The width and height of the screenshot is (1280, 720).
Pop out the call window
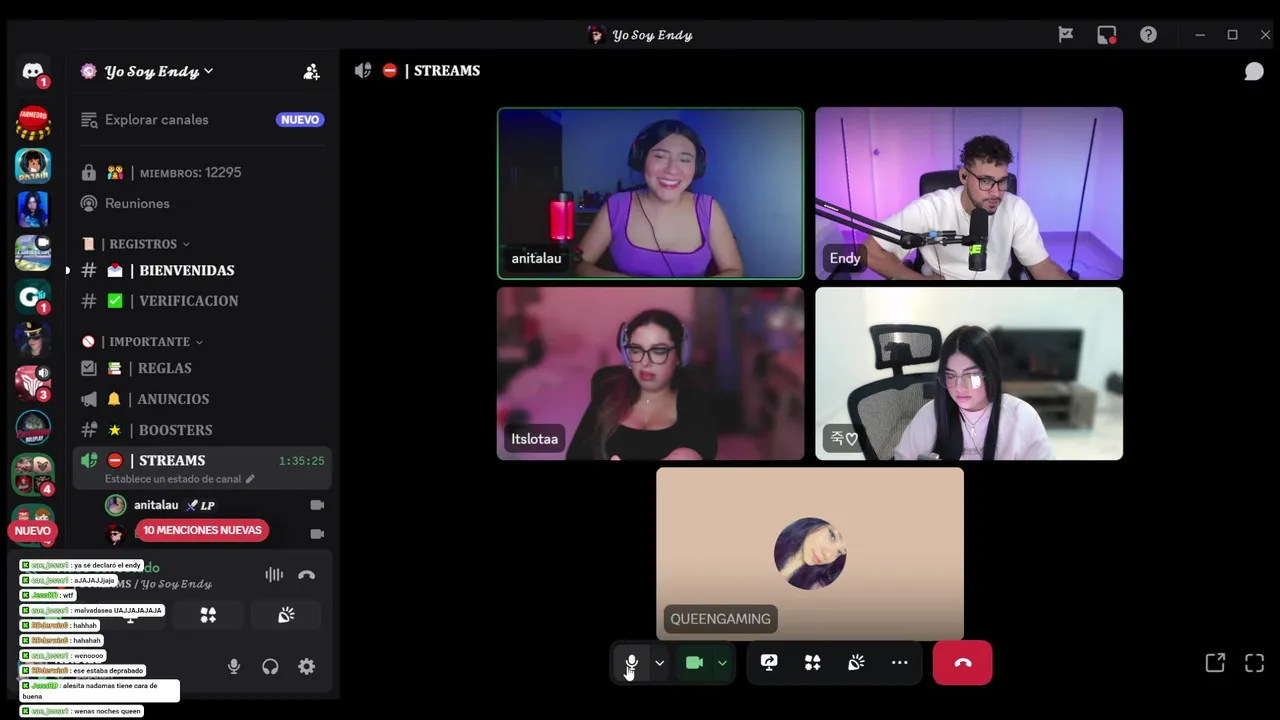point(1215,663)
